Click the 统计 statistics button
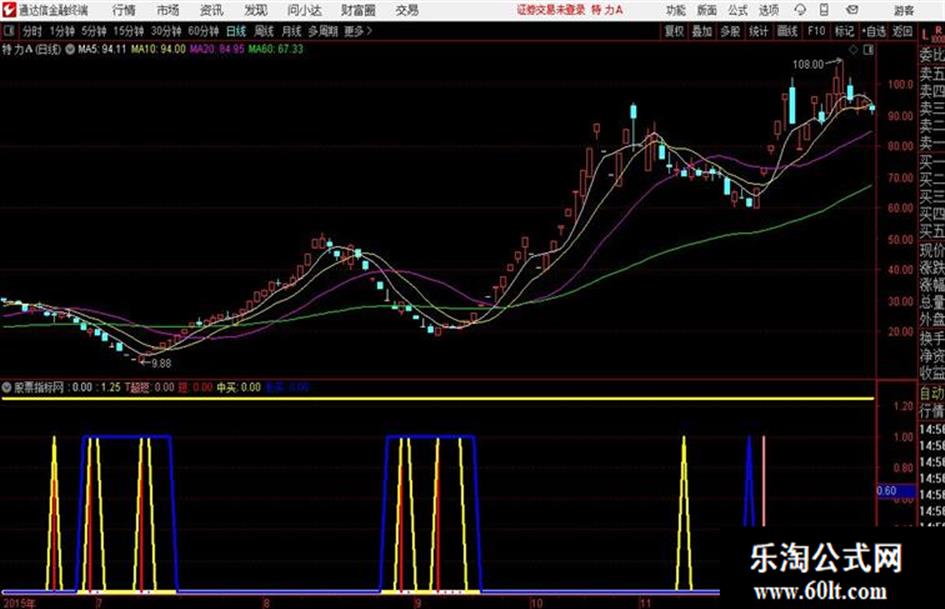The height and width of the screenshot is (609, 945). pos(759,31)
